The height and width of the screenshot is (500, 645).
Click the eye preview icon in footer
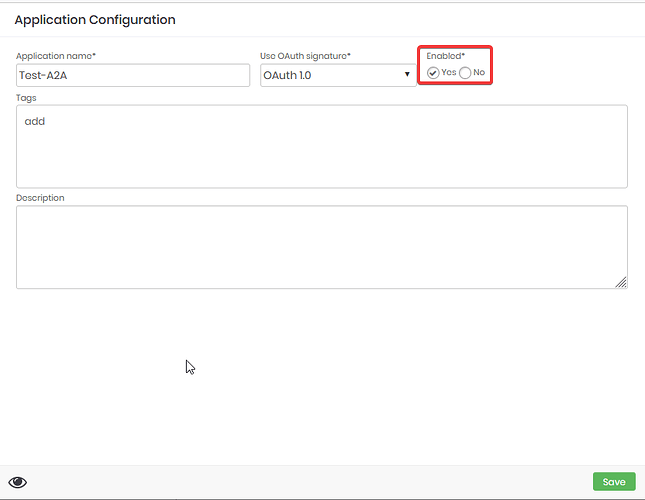[18, 482]
